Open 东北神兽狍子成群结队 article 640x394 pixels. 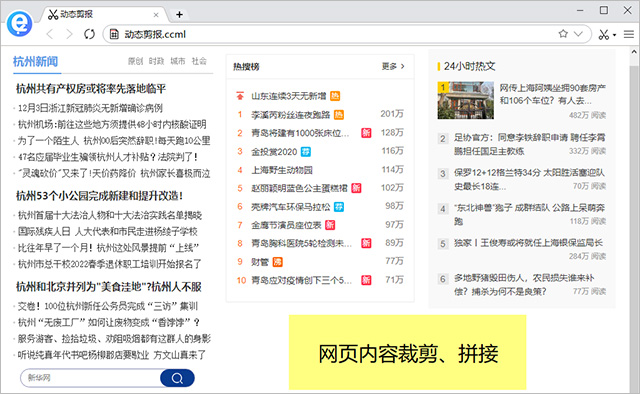click(529, 214)
